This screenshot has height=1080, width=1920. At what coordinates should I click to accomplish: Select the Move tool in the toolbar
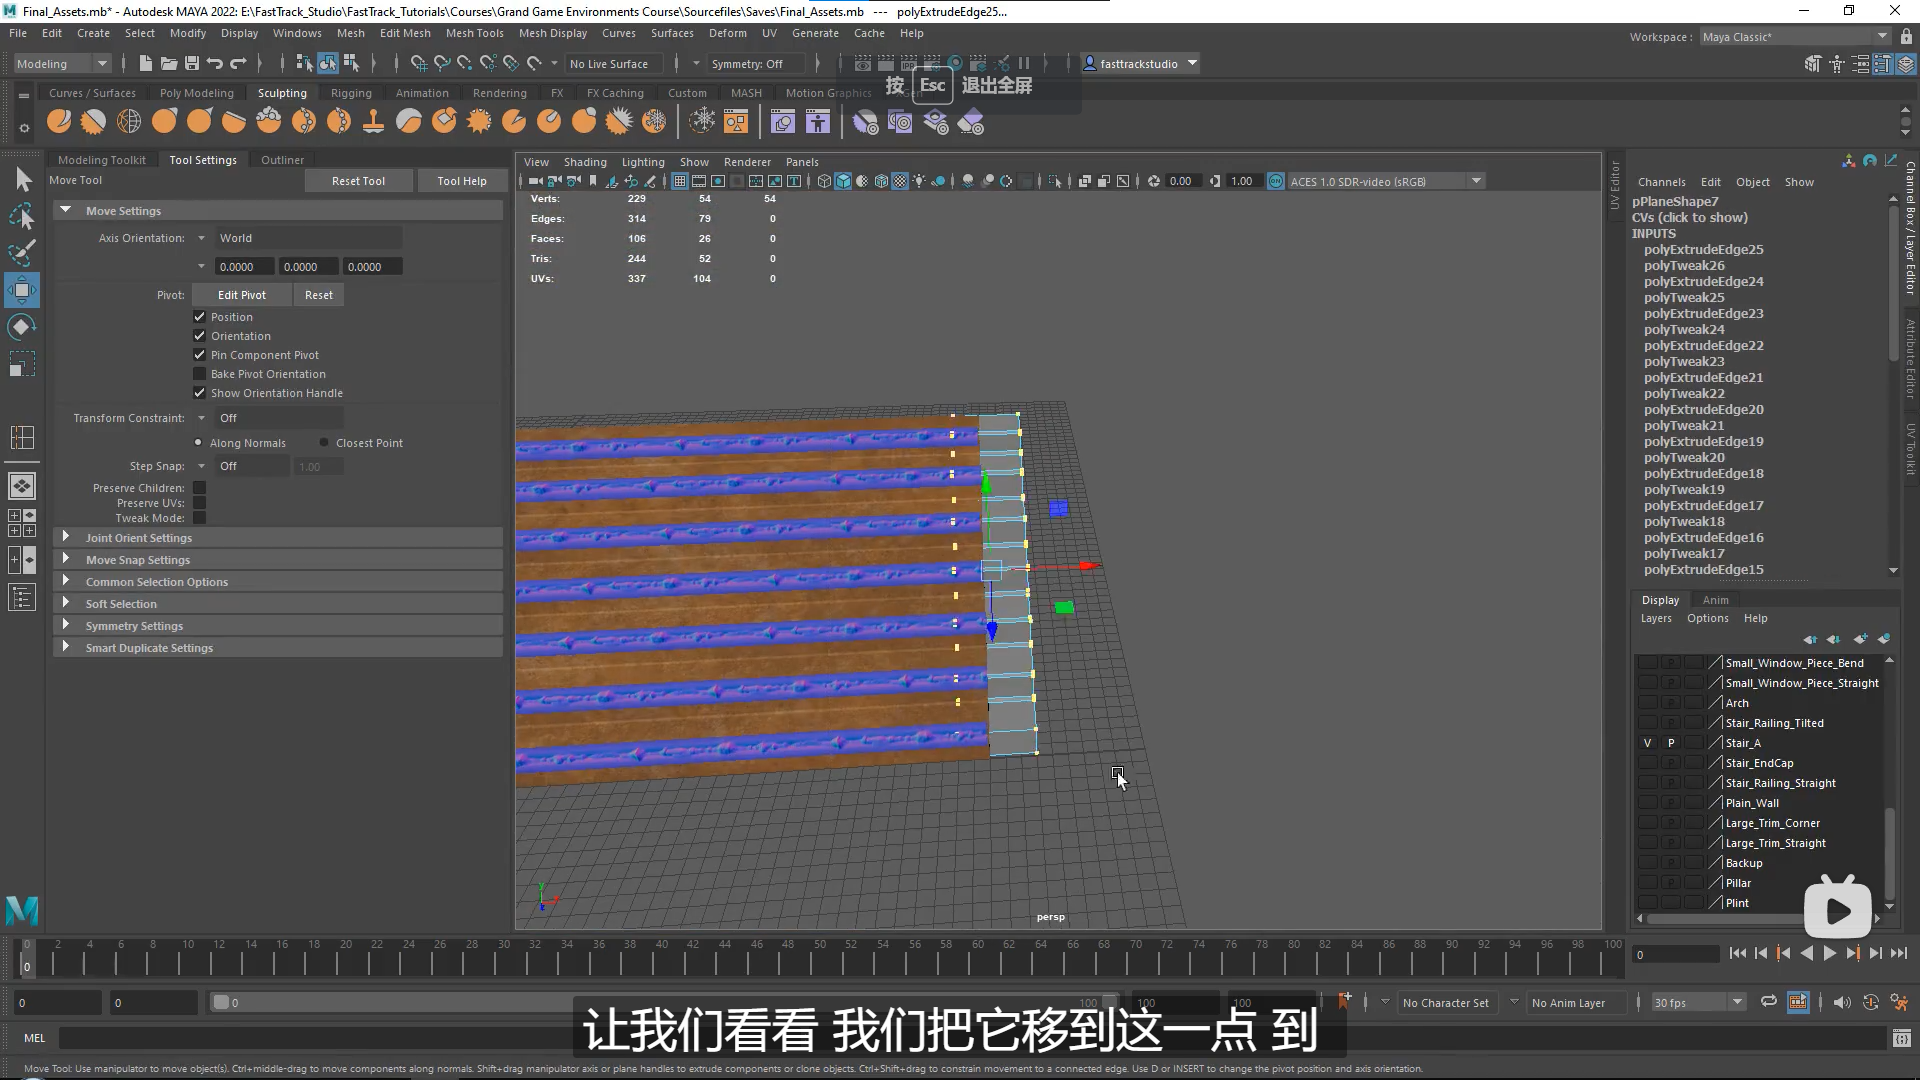point(22,290)
